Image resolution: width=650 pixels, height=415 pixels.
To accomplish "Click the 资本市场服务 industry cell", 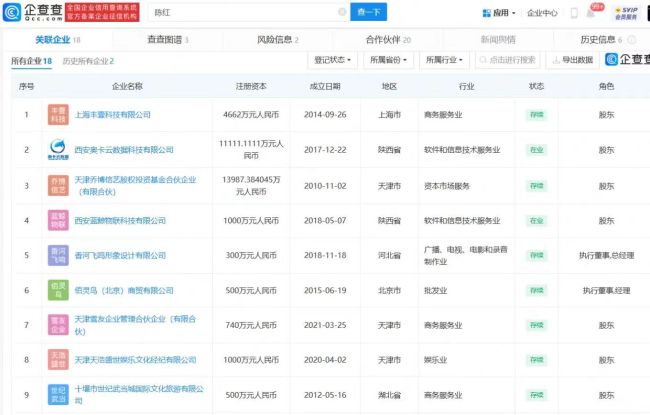I will coord(446,186).
